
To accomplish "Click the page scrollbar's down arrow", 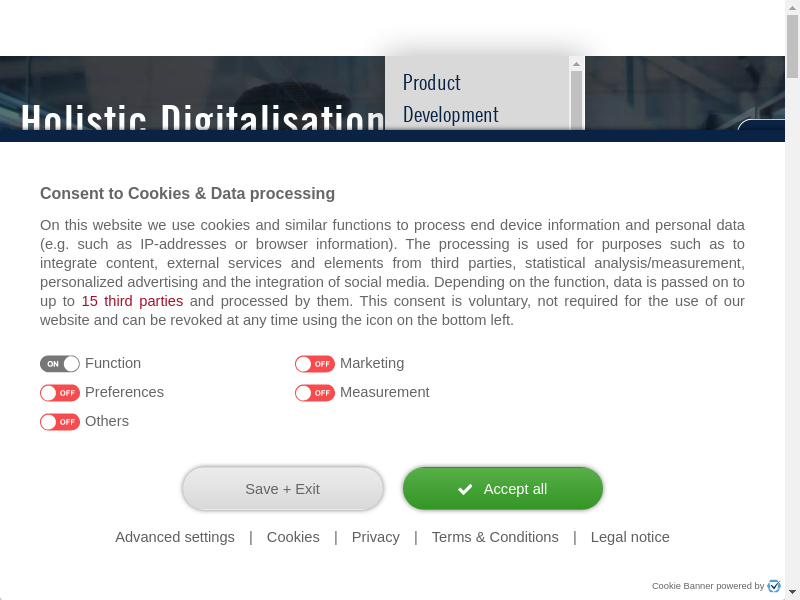I will 792,592.
